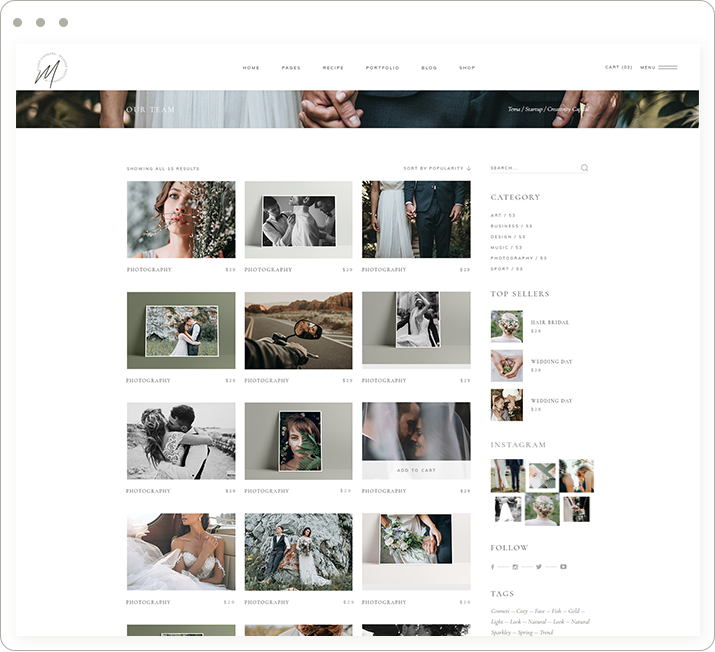This screenshot has width=715, height=652.
Task: Open the Hair Bridal top seller thumbnail
Action: (506, 326)
